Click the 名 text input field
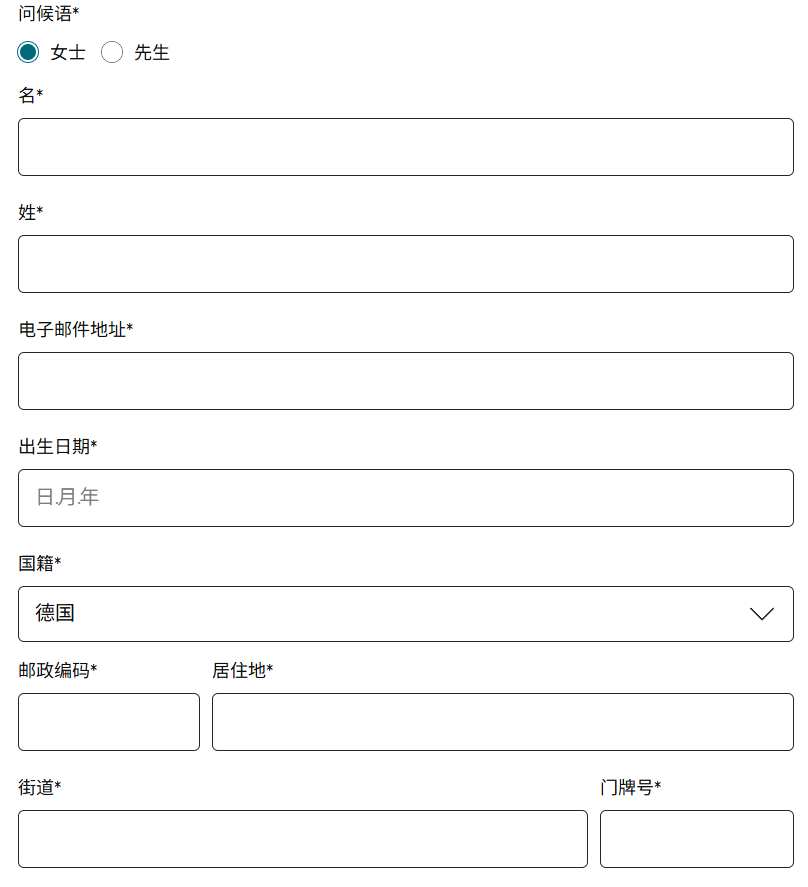 (x=405, y=147)
